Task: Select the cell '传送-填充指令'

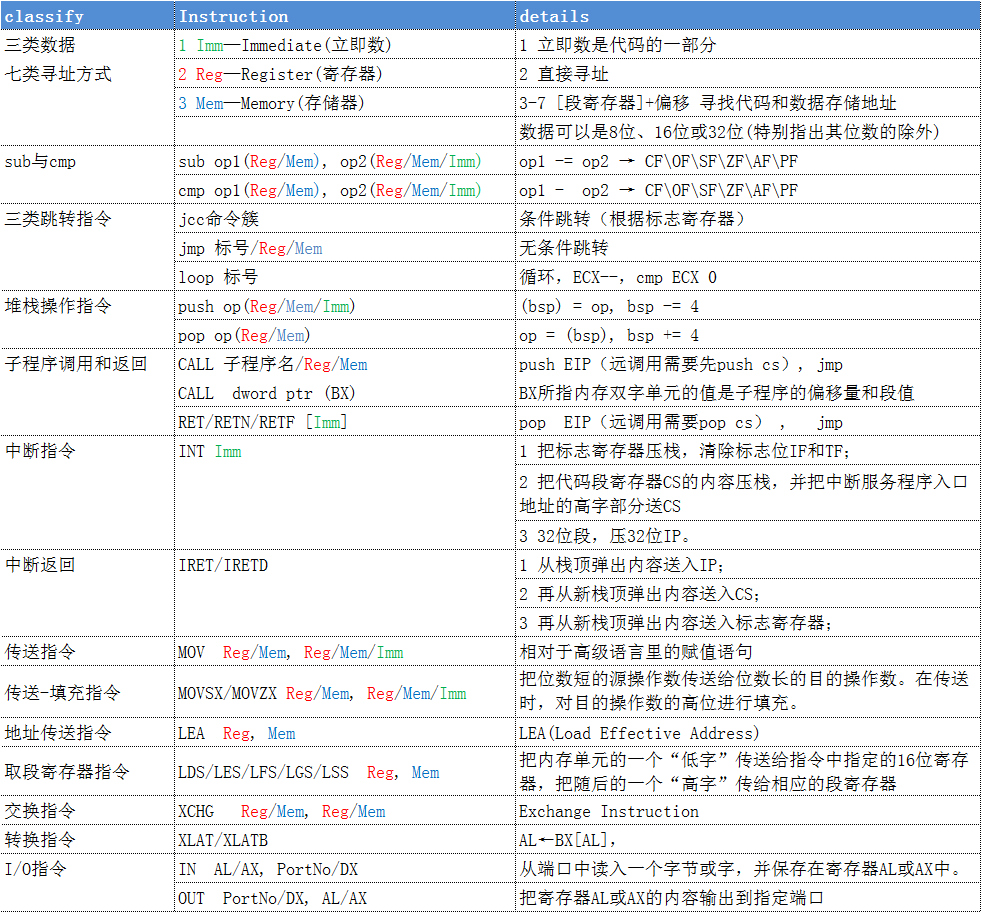Action: click(x=87, y=692)
